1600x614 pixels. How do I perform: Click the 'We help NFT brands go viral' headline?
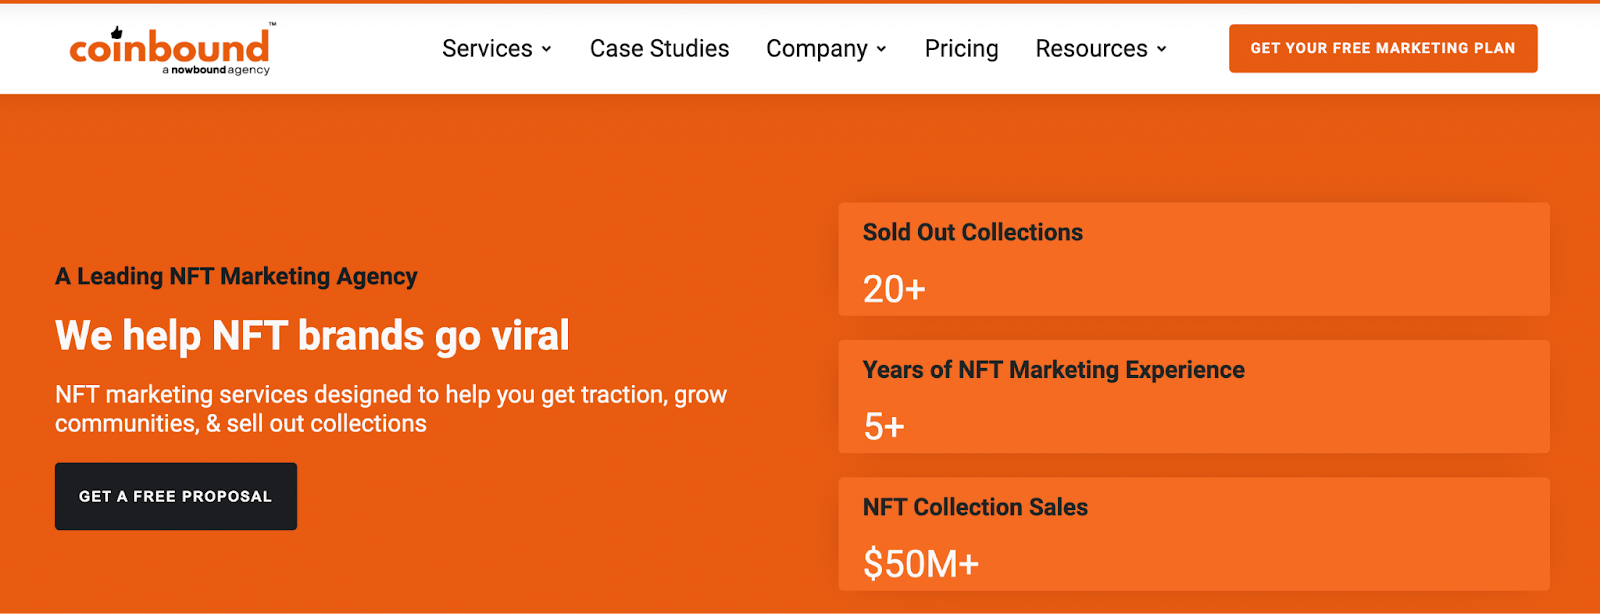pos(312,336)
